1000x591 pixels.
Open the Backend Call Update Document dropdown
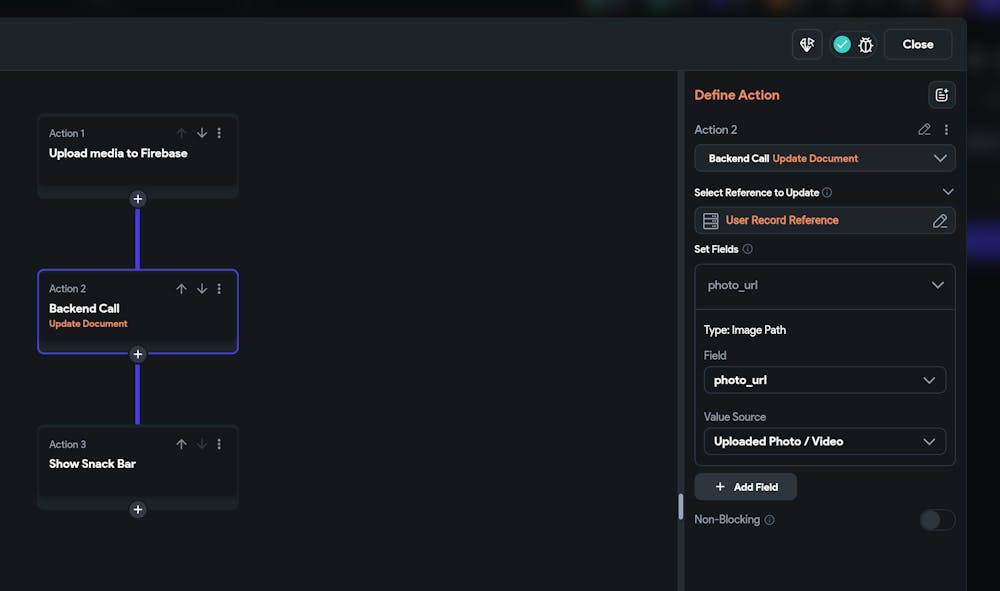click(824, 158)
